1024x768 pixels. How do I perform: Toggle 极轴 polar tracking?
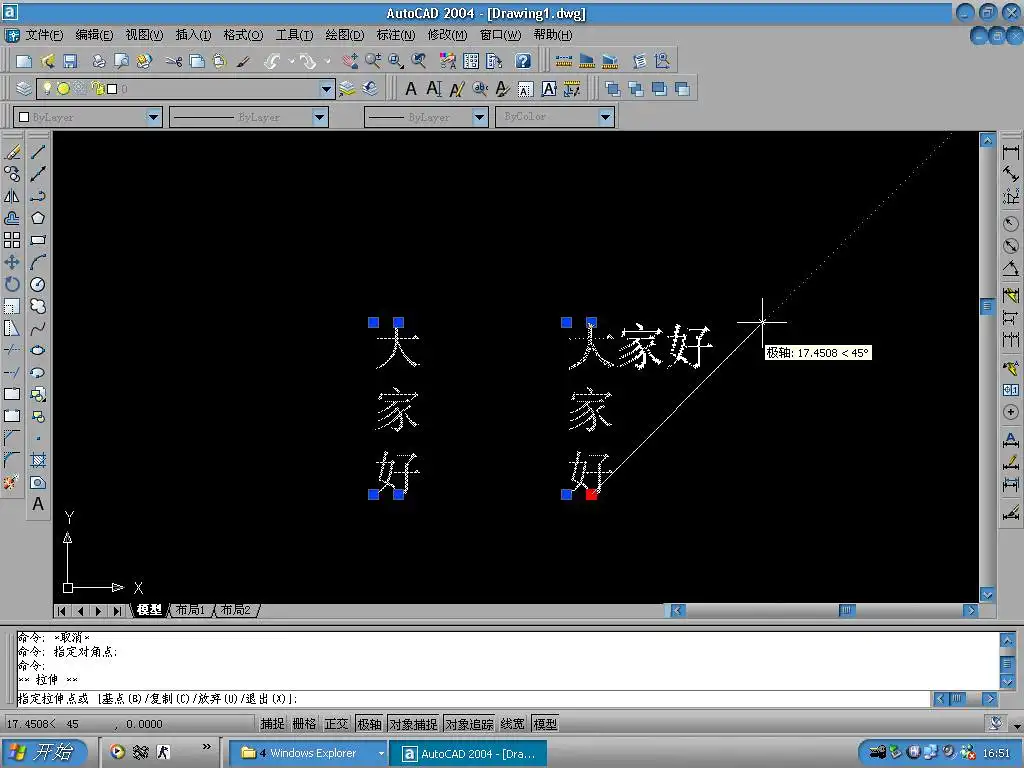tap(370, 724)
